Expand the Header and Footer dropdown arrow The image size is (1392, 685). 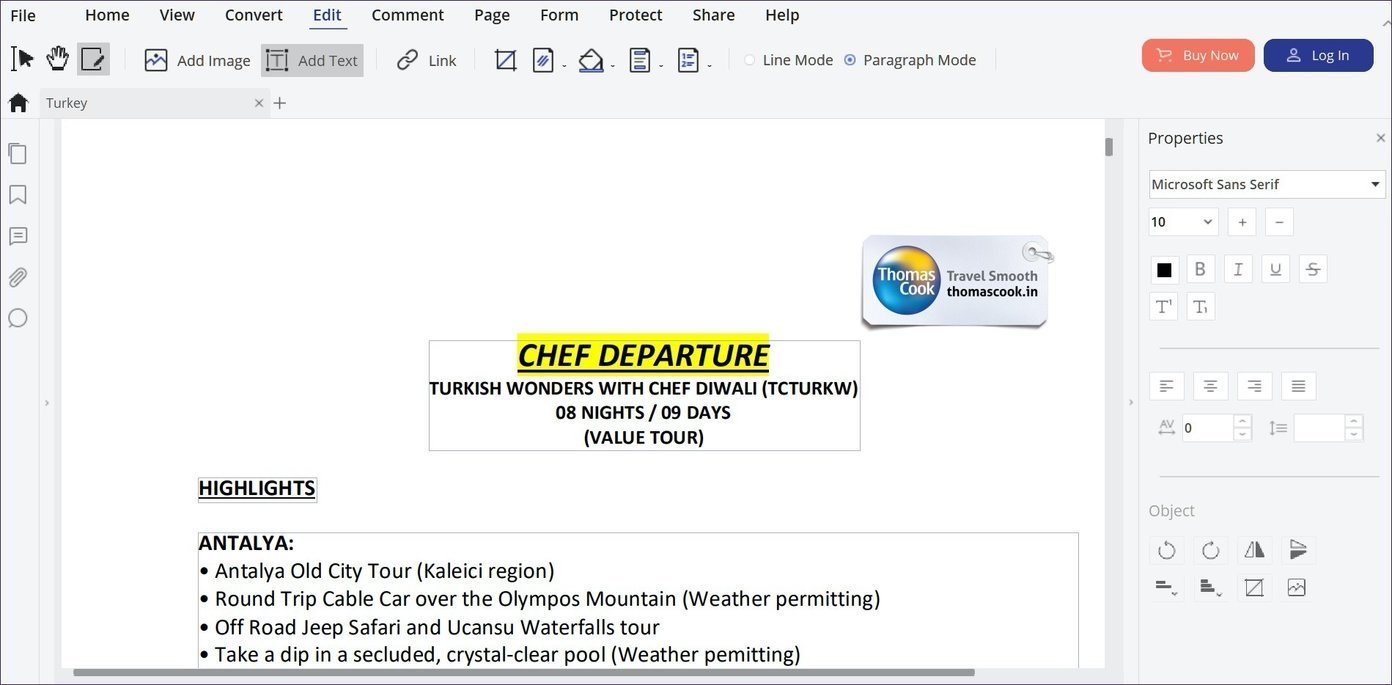pyautogui.click(x=661, y=66)
